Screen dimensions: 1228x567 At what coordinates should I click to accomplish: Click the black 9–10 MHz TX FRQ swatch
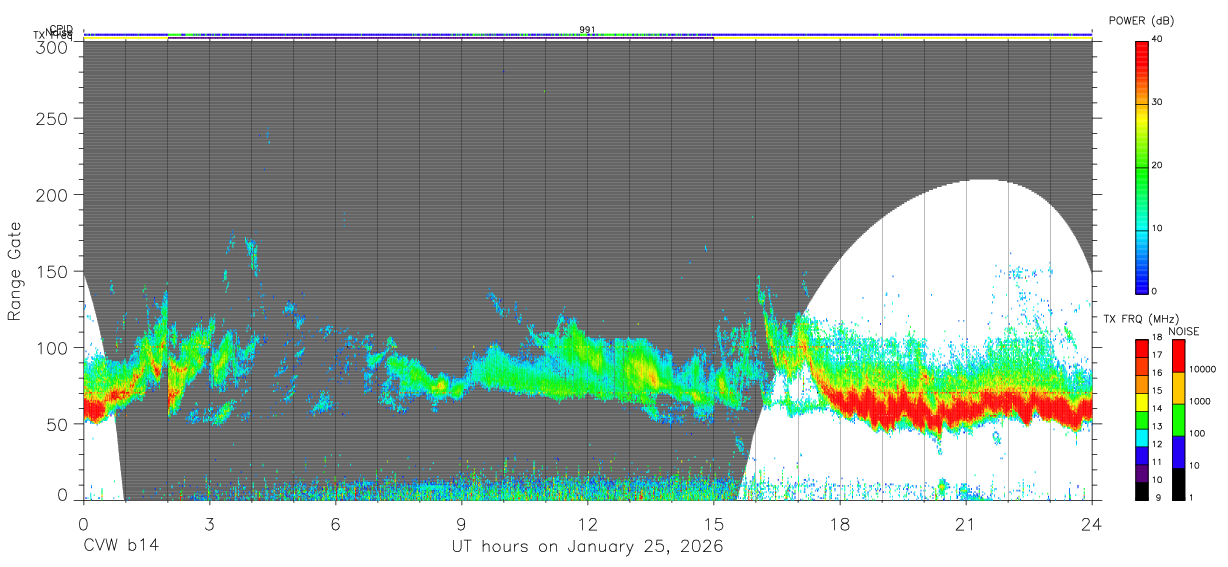click(1142, 489)
